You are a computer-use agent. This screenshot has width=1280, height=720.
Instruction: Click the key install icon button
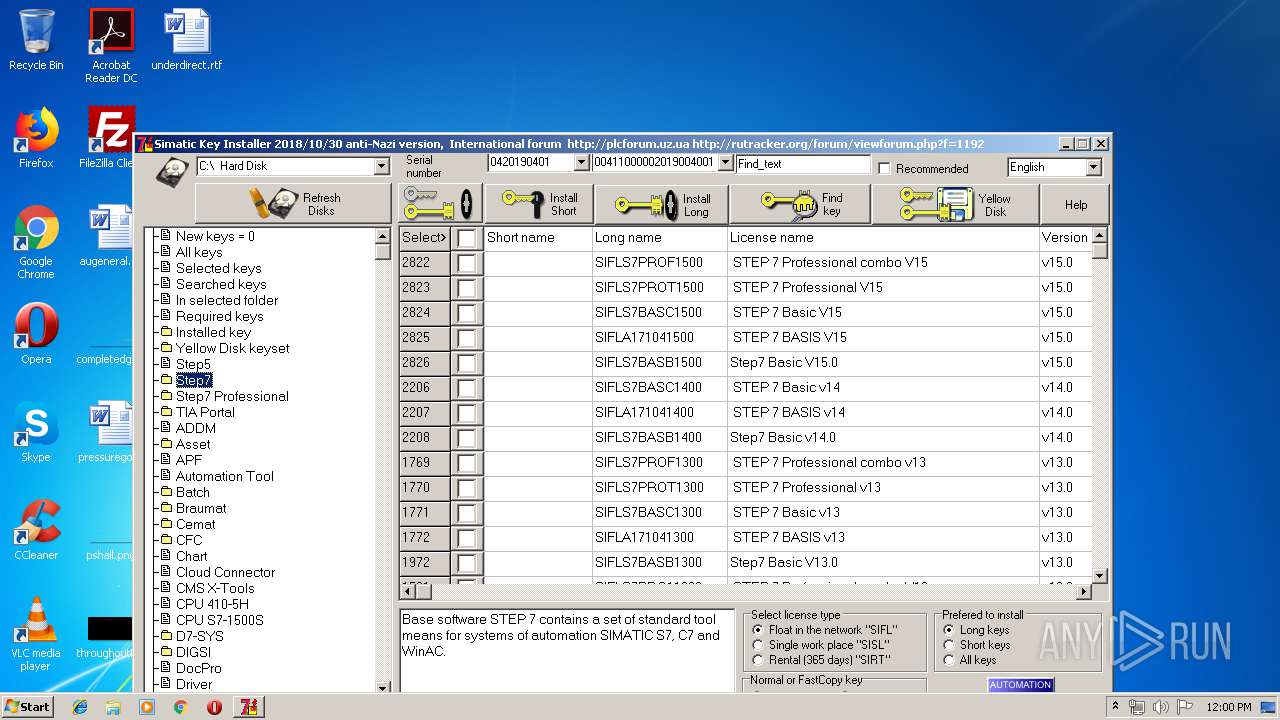[x=440, y=204]
